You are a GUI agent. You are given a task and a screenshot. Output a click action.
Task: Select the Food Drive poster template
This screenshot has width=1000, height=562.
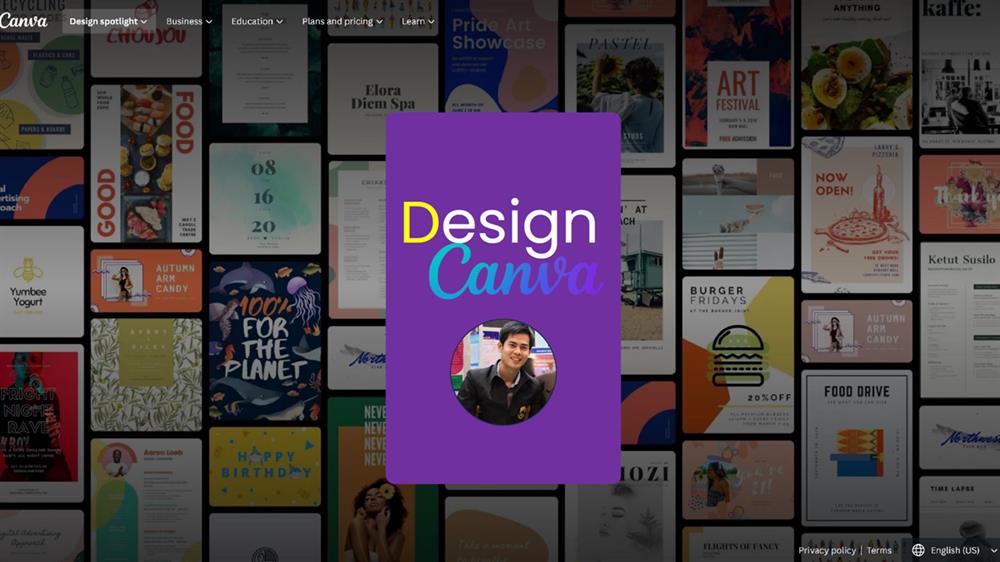click(857, 448)
